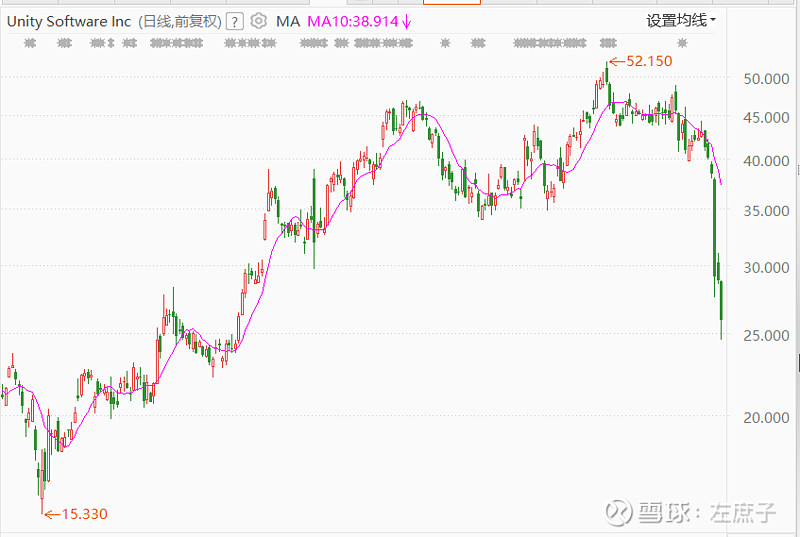Click the 40.000 price axis label
The height and width of the screenshot is (537, 800).
[766, 161]
